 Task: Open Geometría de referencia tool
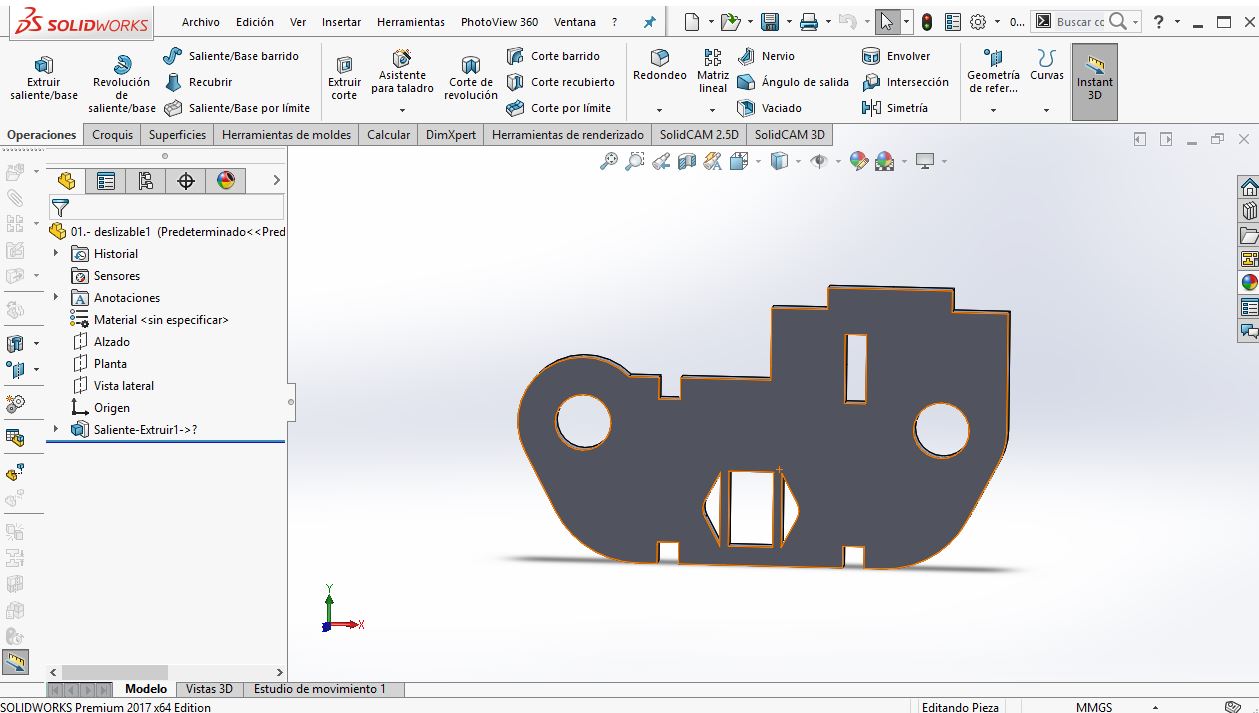click(x=993, y=70)
